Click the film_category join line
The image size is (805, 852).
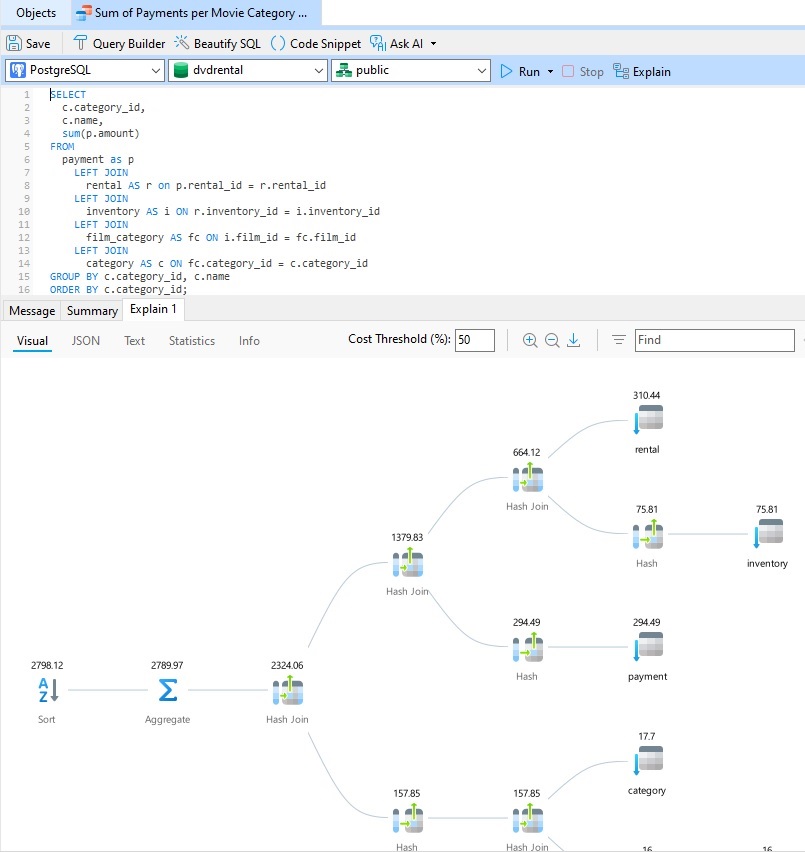coord(221,237)
